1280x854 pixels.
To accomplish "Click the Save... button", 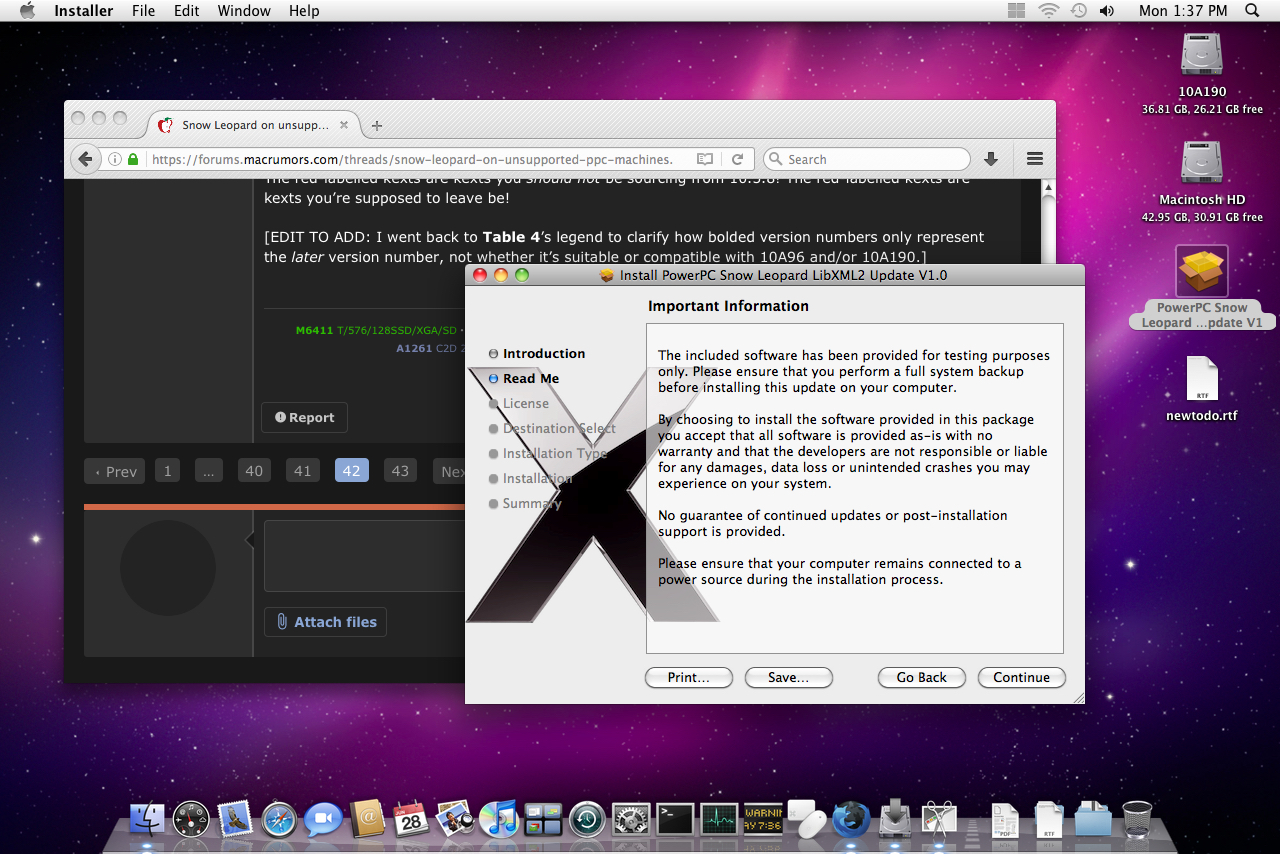I will click(x=788, y=677).
